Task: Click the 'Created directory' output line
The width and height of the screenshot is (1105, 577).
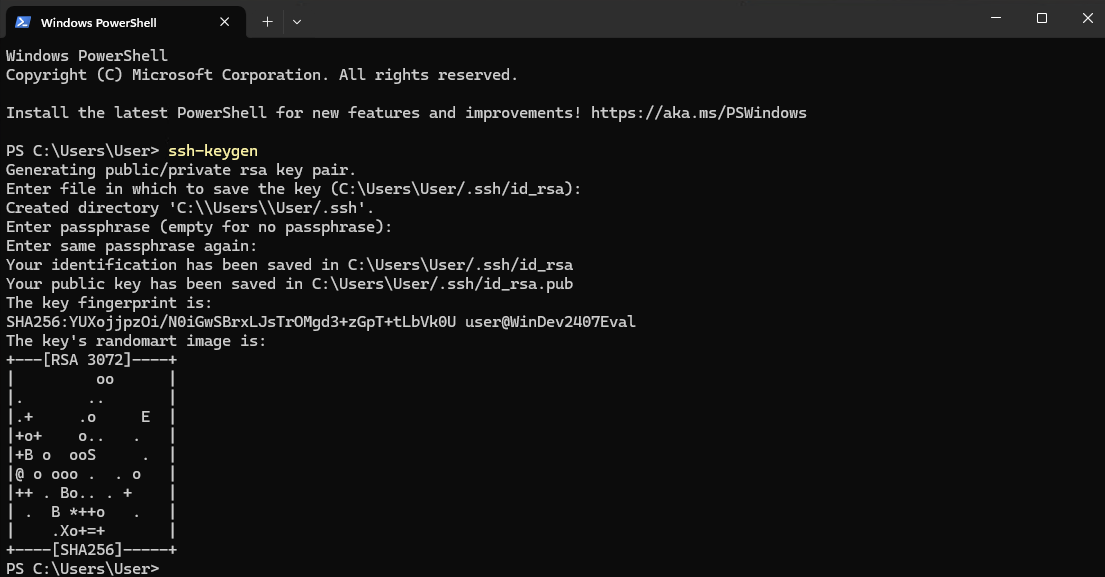Action: (x=190, y=208)
